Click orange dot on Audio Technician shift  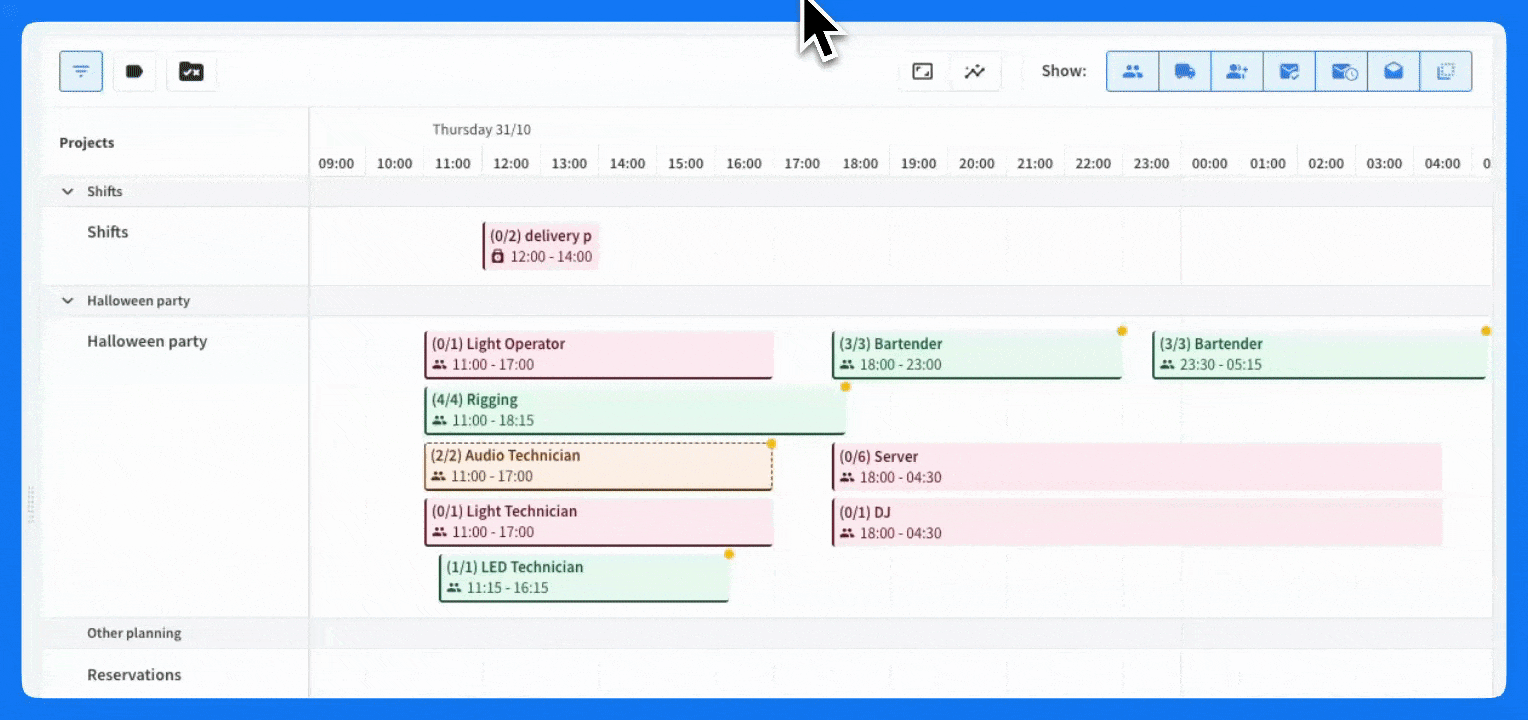click(x=771, y=442)
